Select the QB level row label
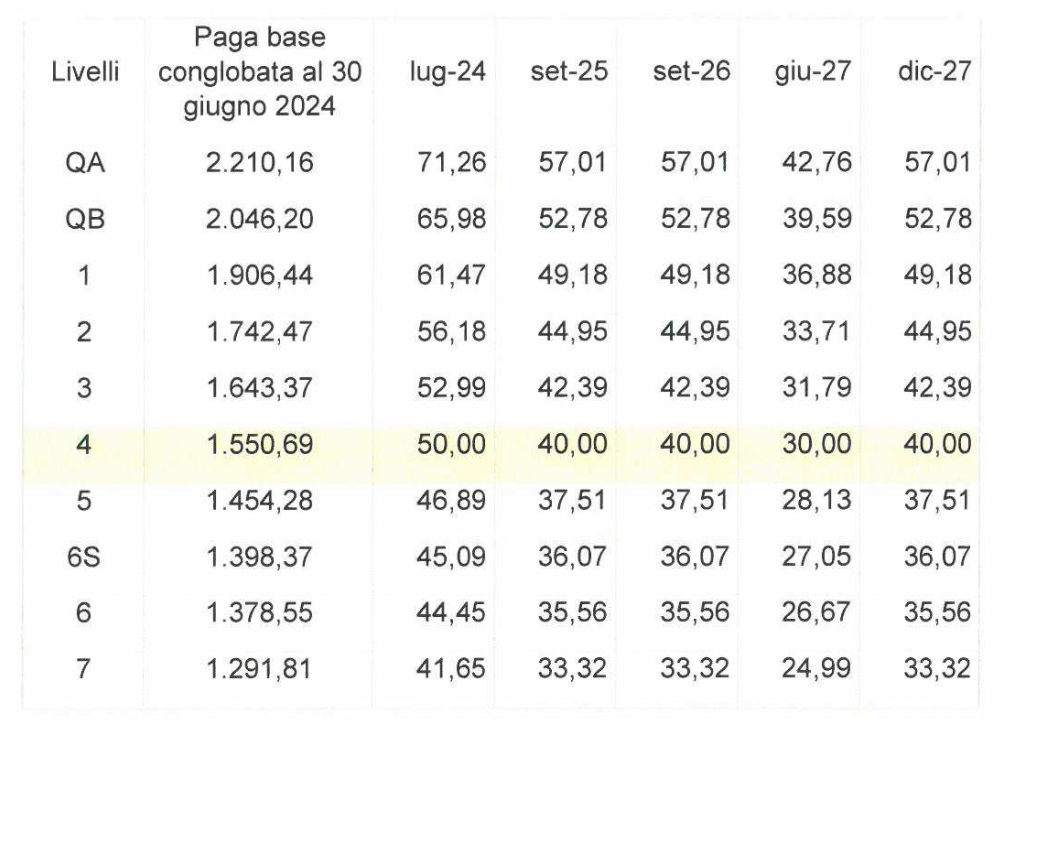Viewport: 1061px width, 865px height. click(x=85, y=219)
